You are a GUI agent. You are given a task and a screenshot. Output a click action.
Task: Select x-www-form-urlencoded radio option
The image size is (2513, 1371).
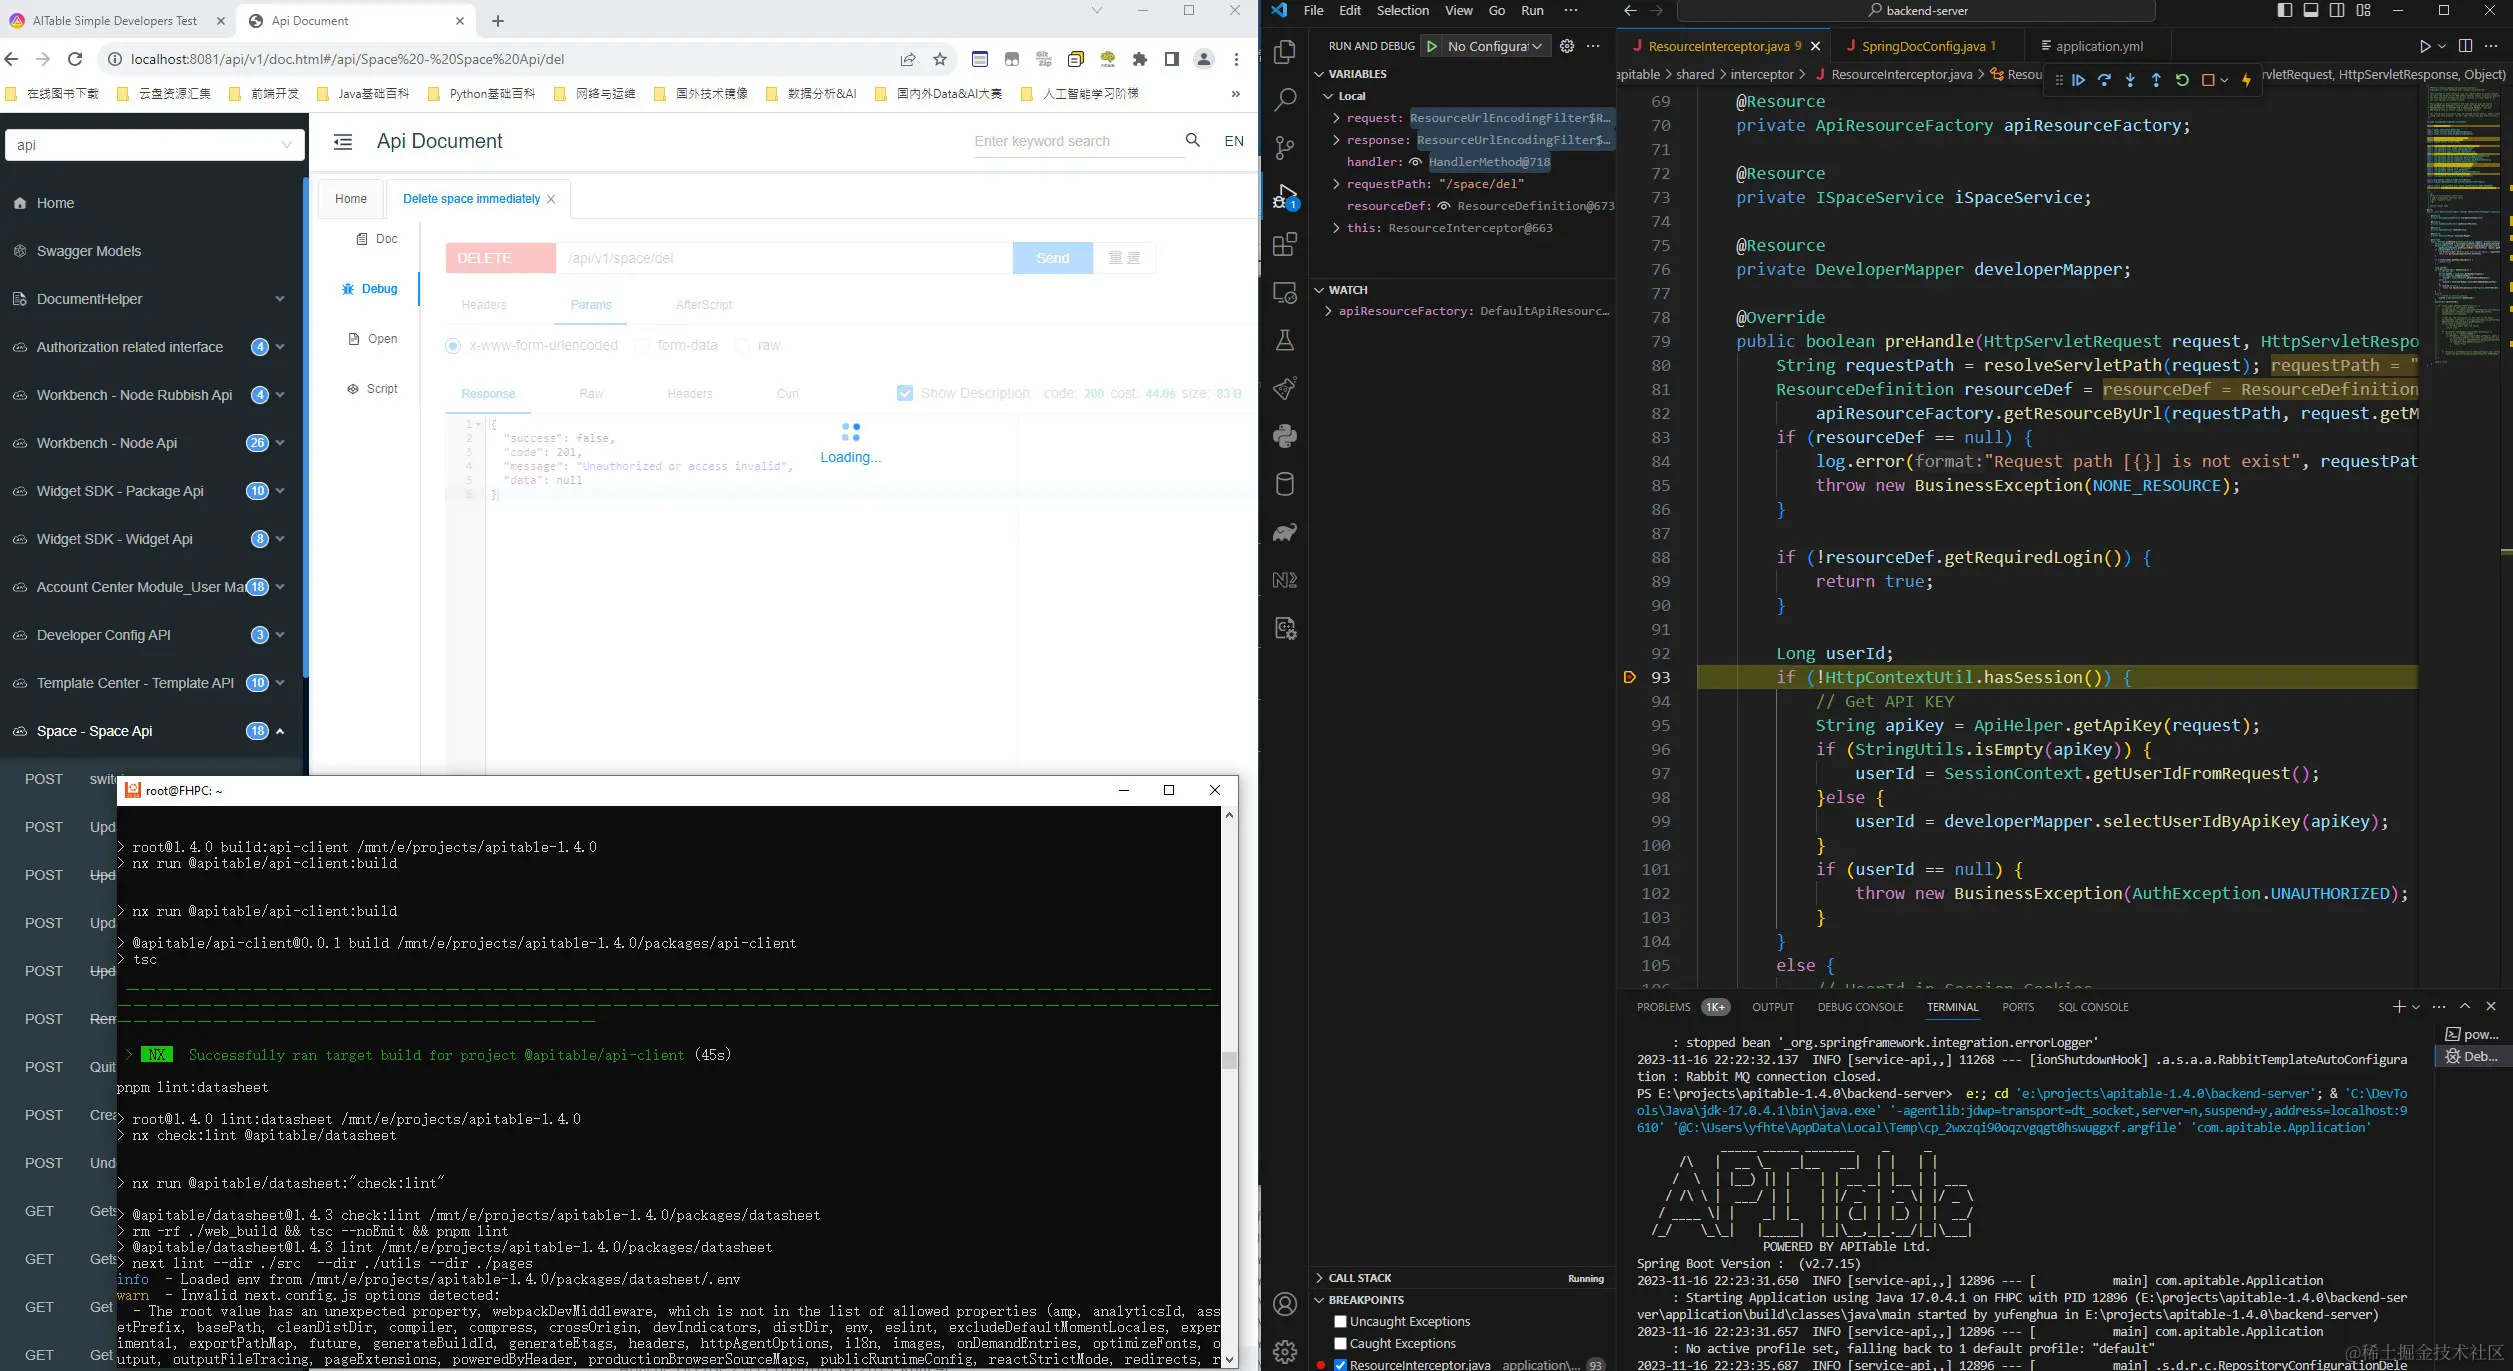click(453, 346)
